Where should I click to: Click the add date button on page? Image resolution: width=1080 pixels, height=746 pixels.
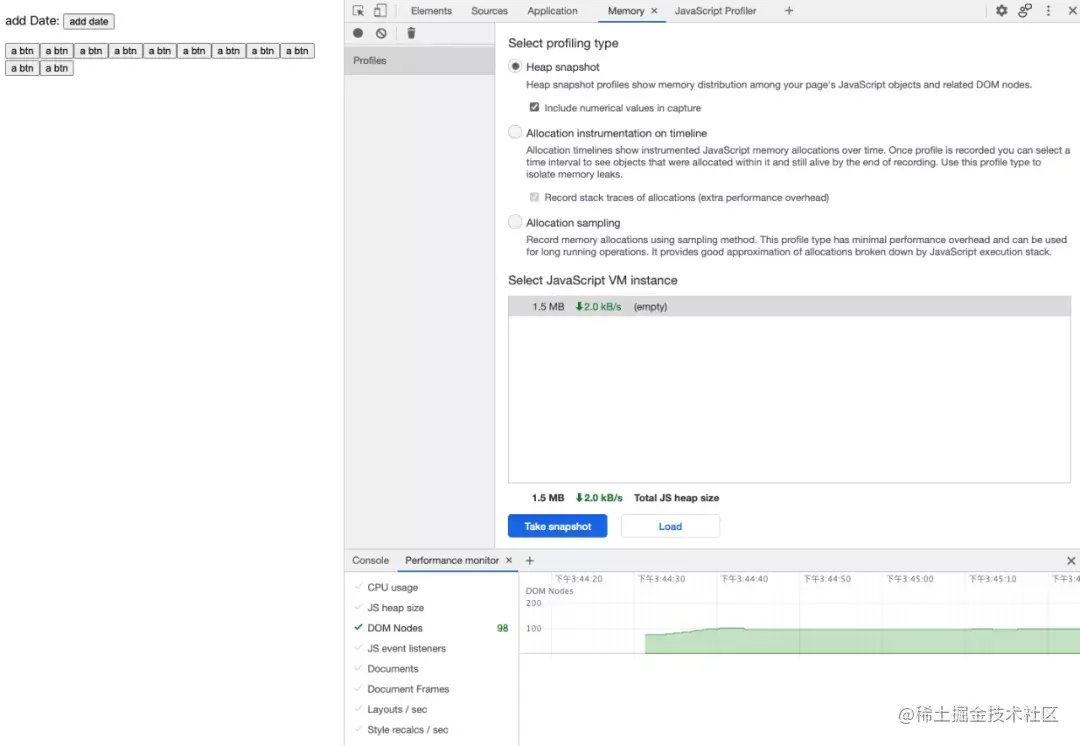coord(89,21)
